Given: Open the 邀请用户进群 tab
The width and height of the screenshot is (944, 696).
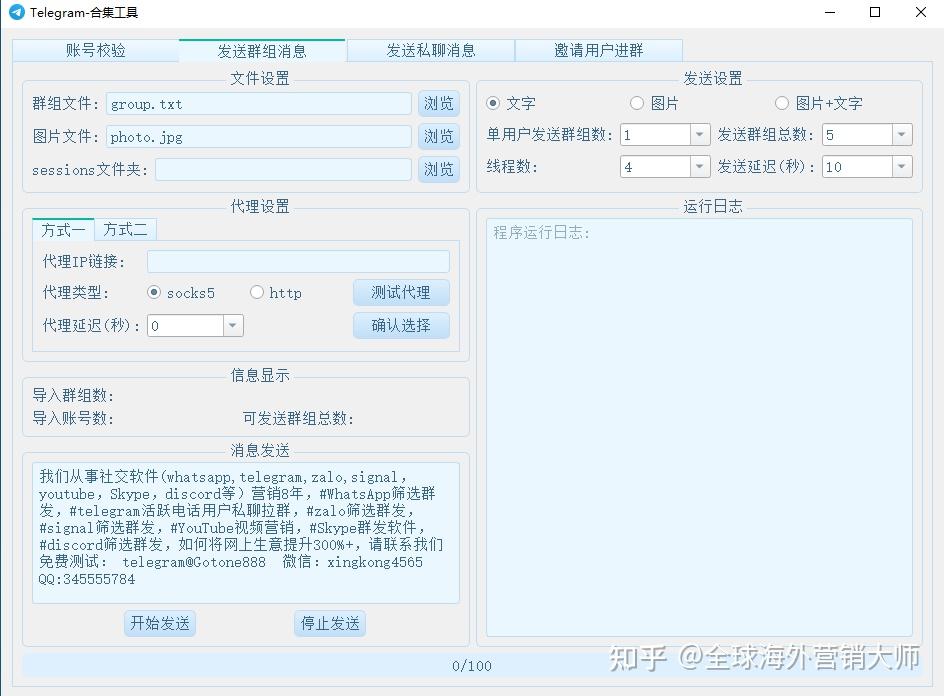Looking at the screenshot, I should pyautogui.click(x=598, y=51).
